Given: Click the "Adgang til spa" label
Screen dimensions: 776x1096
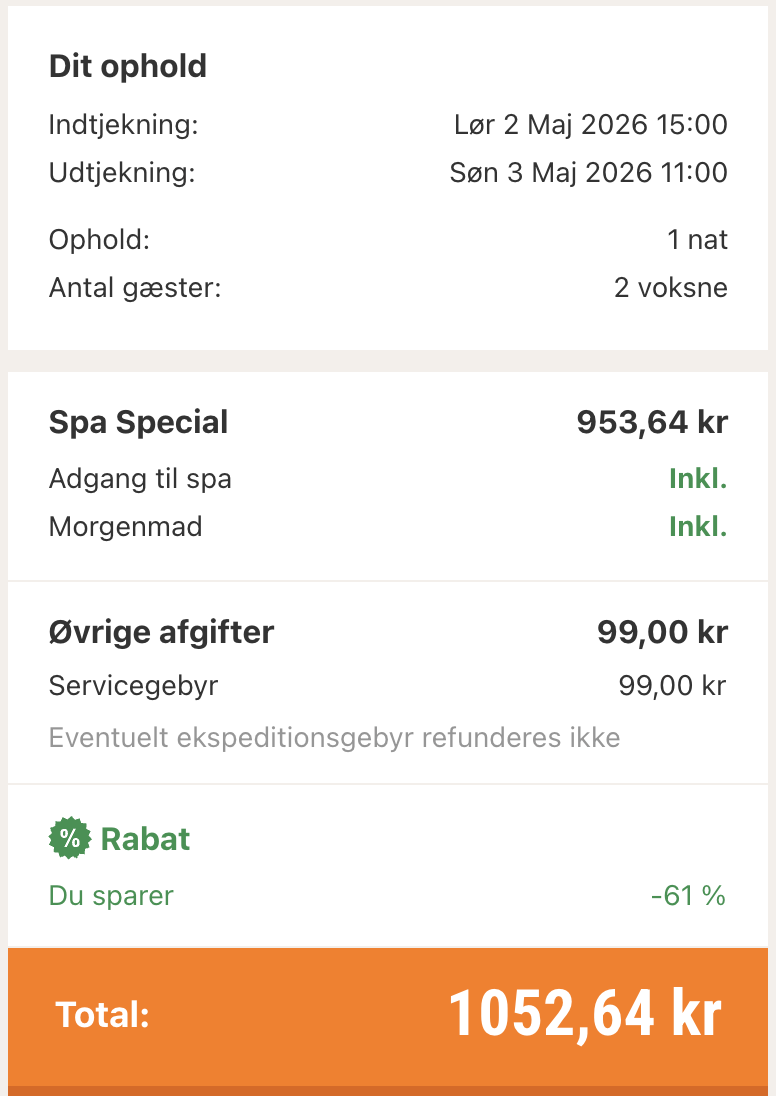Looking at the screenshot, I should pyautogui.click(x=140, y=479).
